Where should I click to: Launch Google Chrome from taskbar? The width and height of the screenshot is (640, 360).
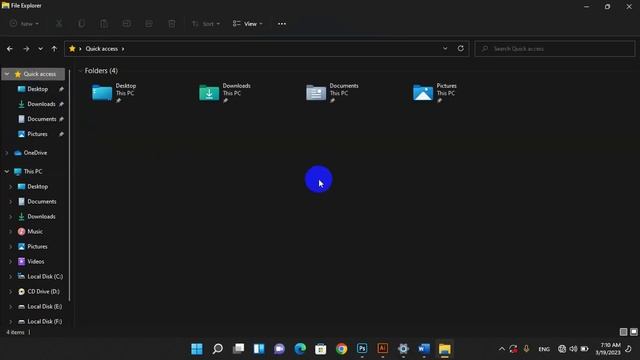[341, 349]
